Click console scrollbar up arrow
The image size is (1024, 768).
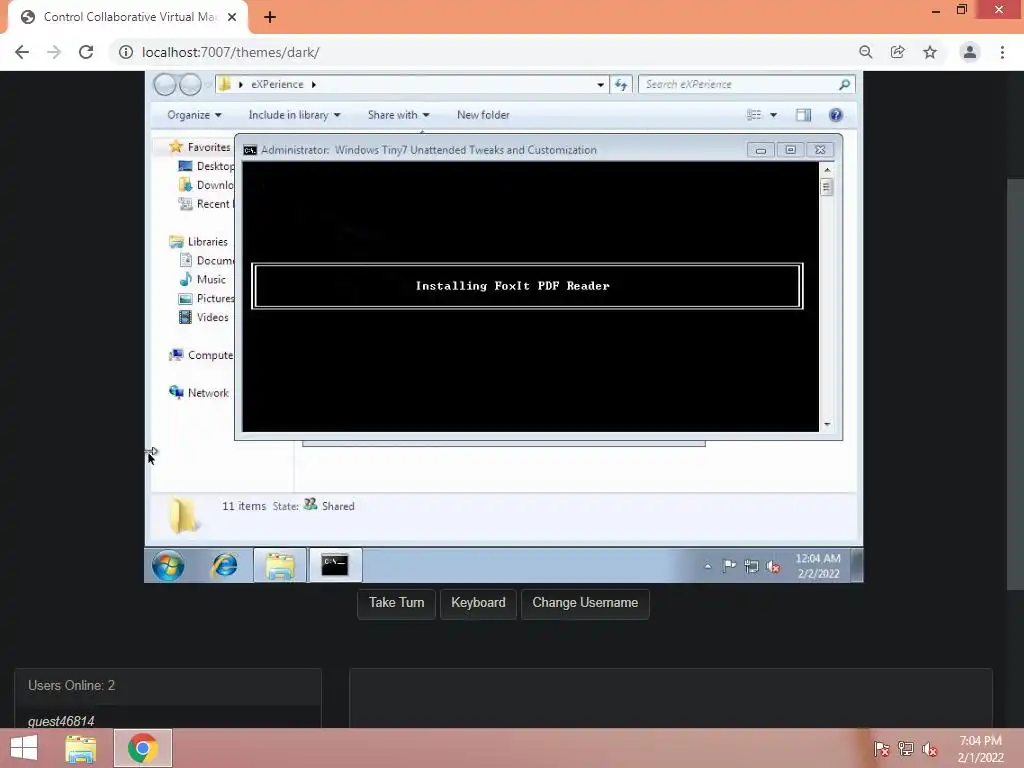coord(827,170)
